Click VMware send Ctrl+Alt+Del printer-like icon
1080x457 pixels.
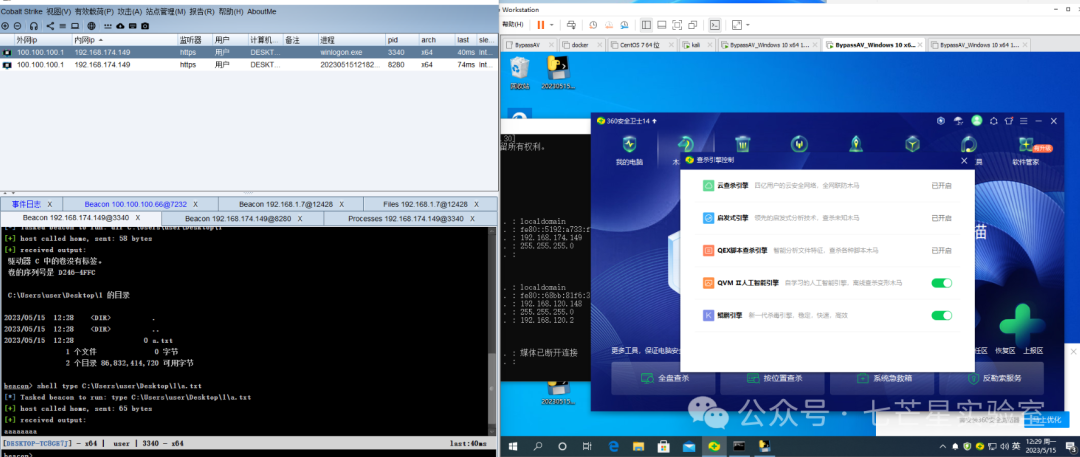(x=571, y=25)
